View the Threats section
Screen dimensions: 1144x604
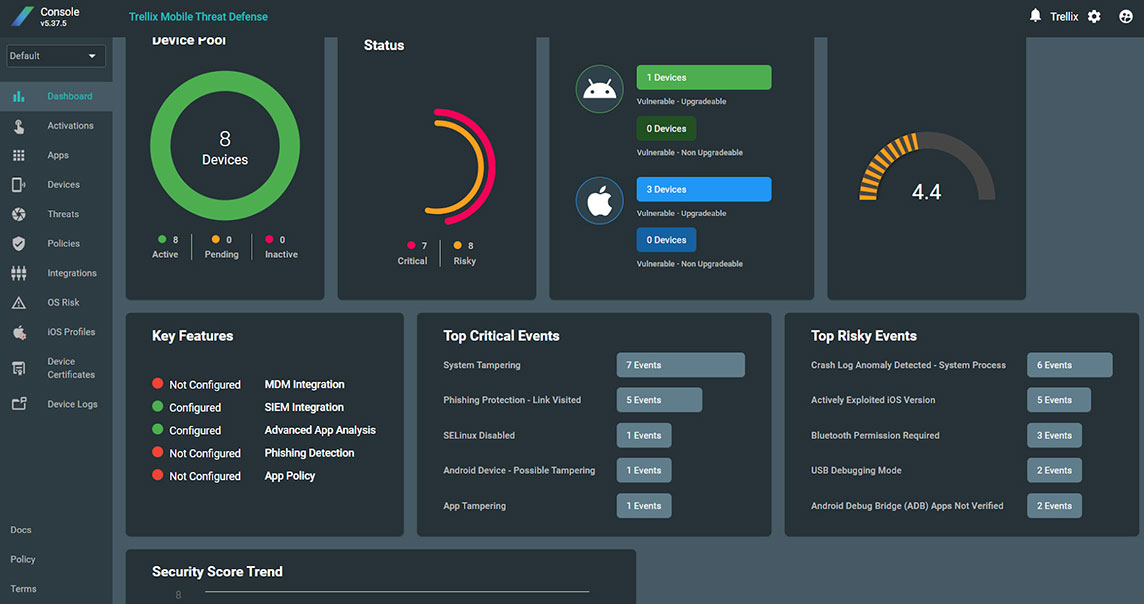pyautogui.click(x=63, y=213)
